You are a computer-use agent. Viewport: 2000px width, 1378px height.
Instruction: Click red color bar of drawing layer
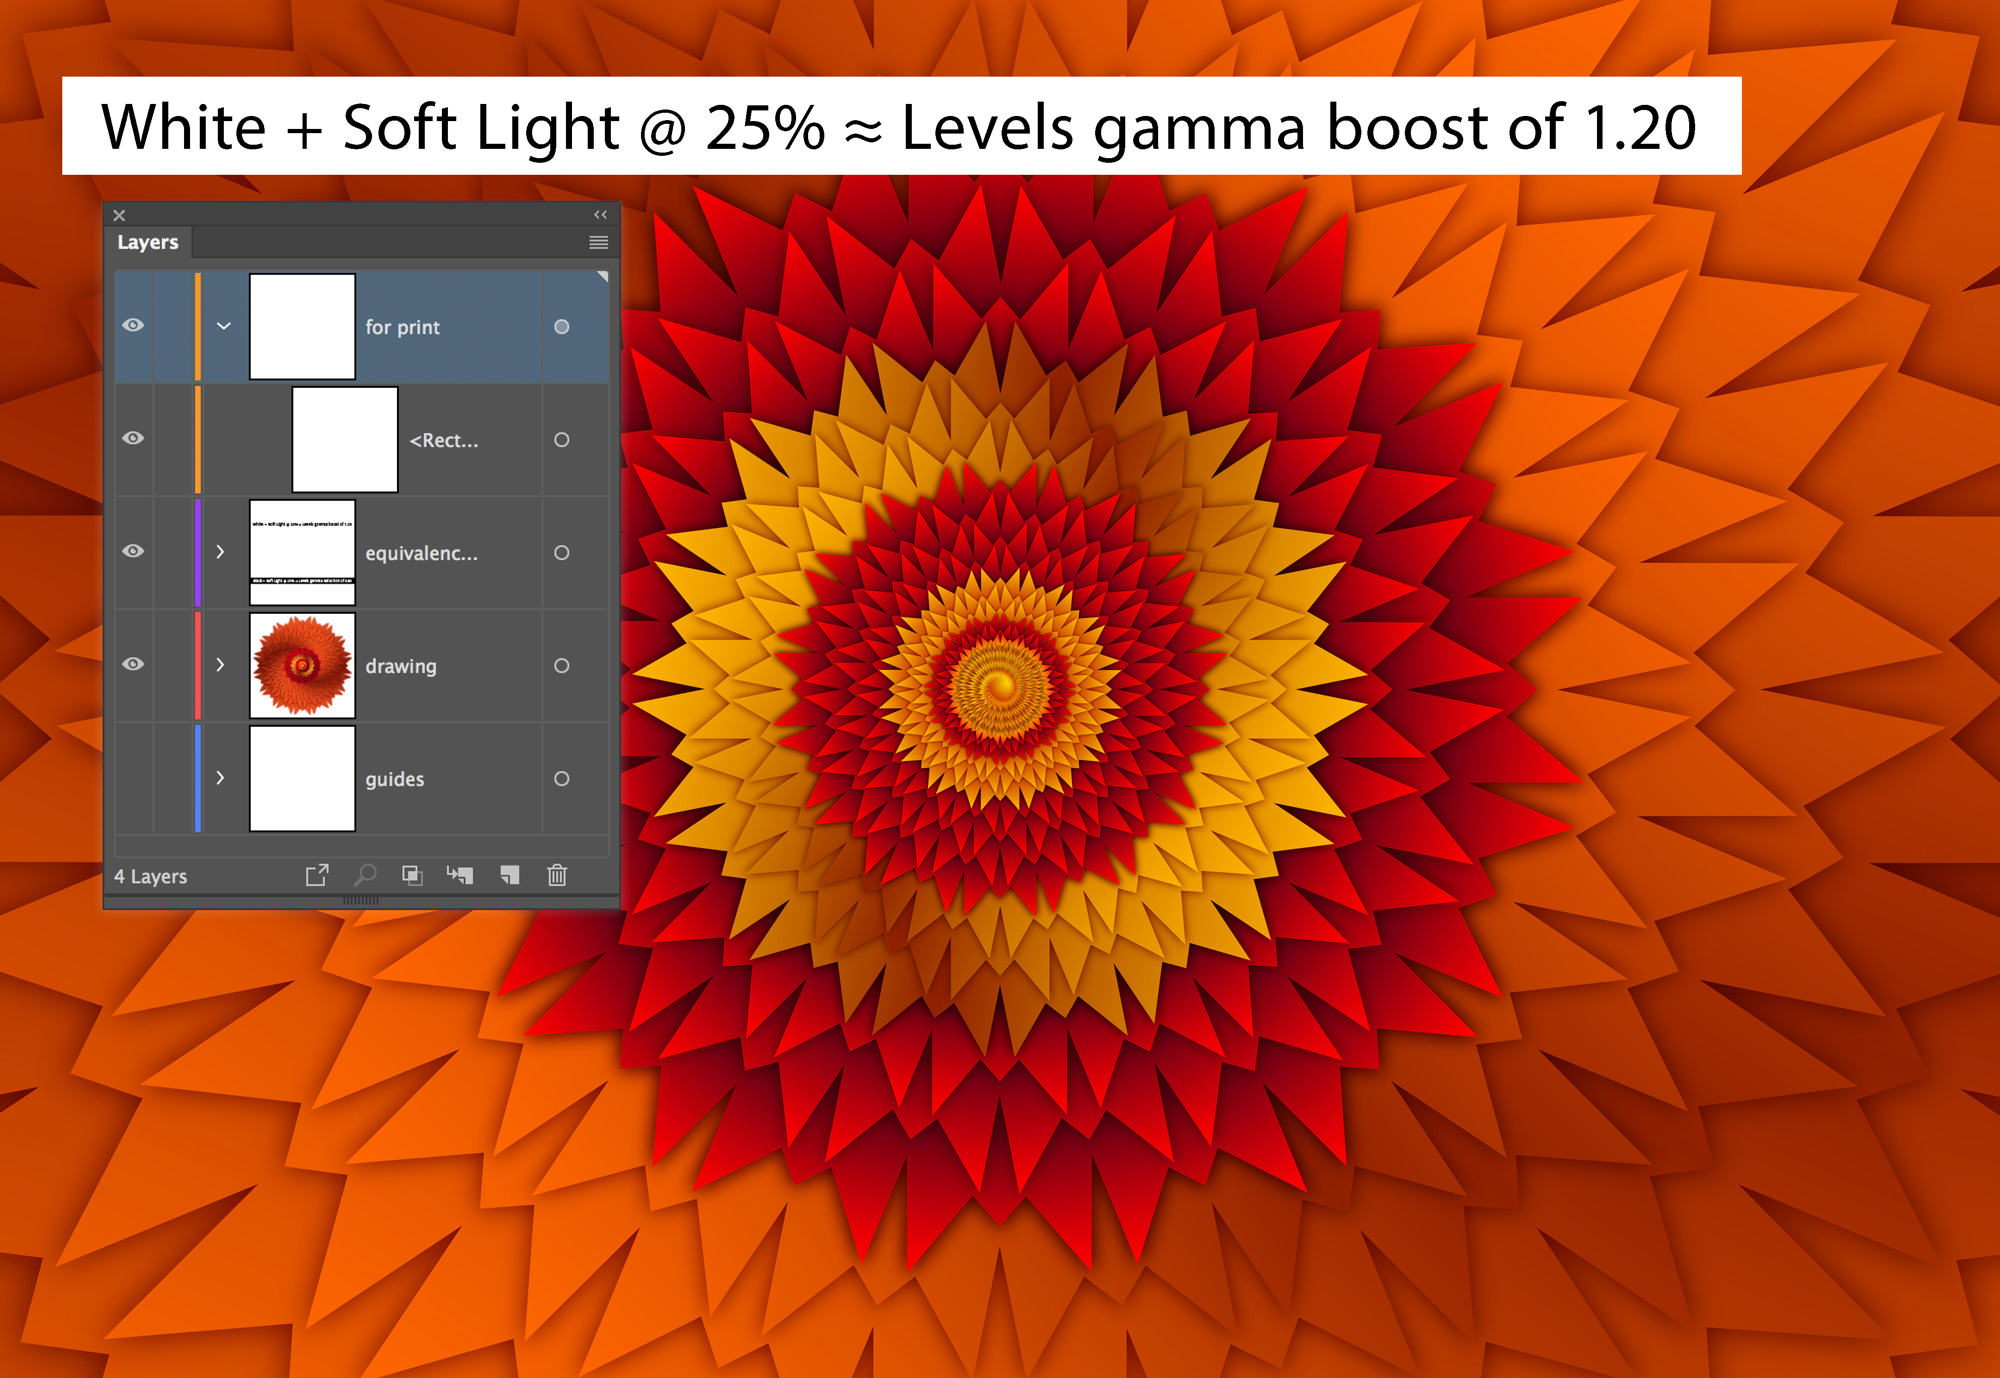(198, 665)
